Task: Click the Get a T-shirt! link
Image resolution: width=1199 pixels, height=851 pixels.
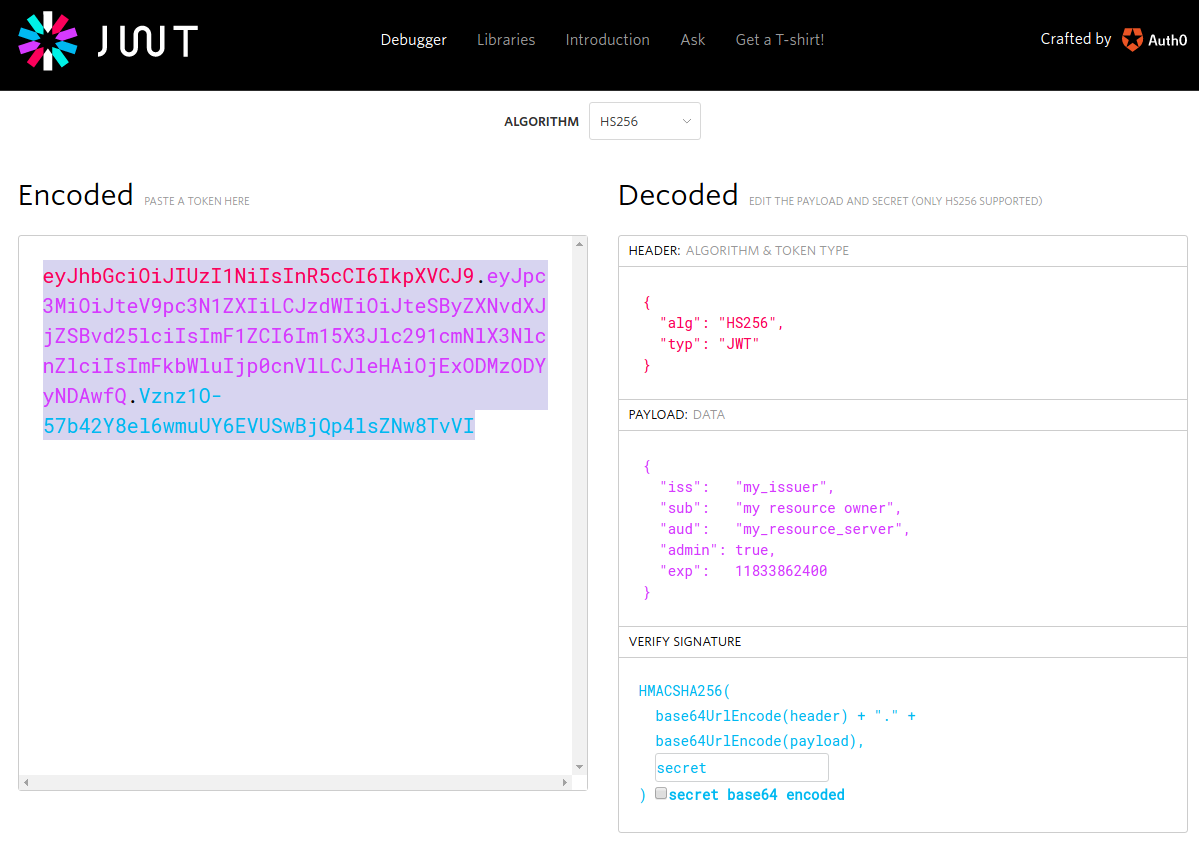Action: point(779,40)
